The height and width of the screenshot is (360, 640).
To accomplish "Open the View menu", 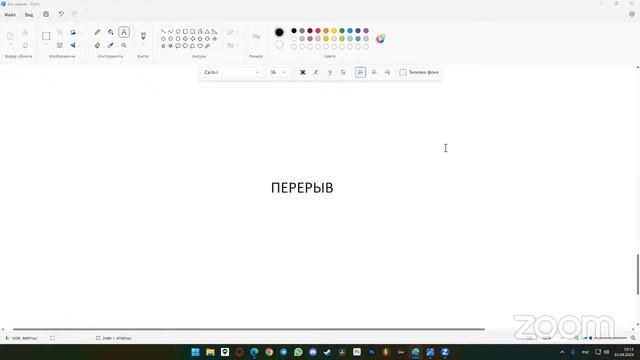I will [x=29, y=15].
